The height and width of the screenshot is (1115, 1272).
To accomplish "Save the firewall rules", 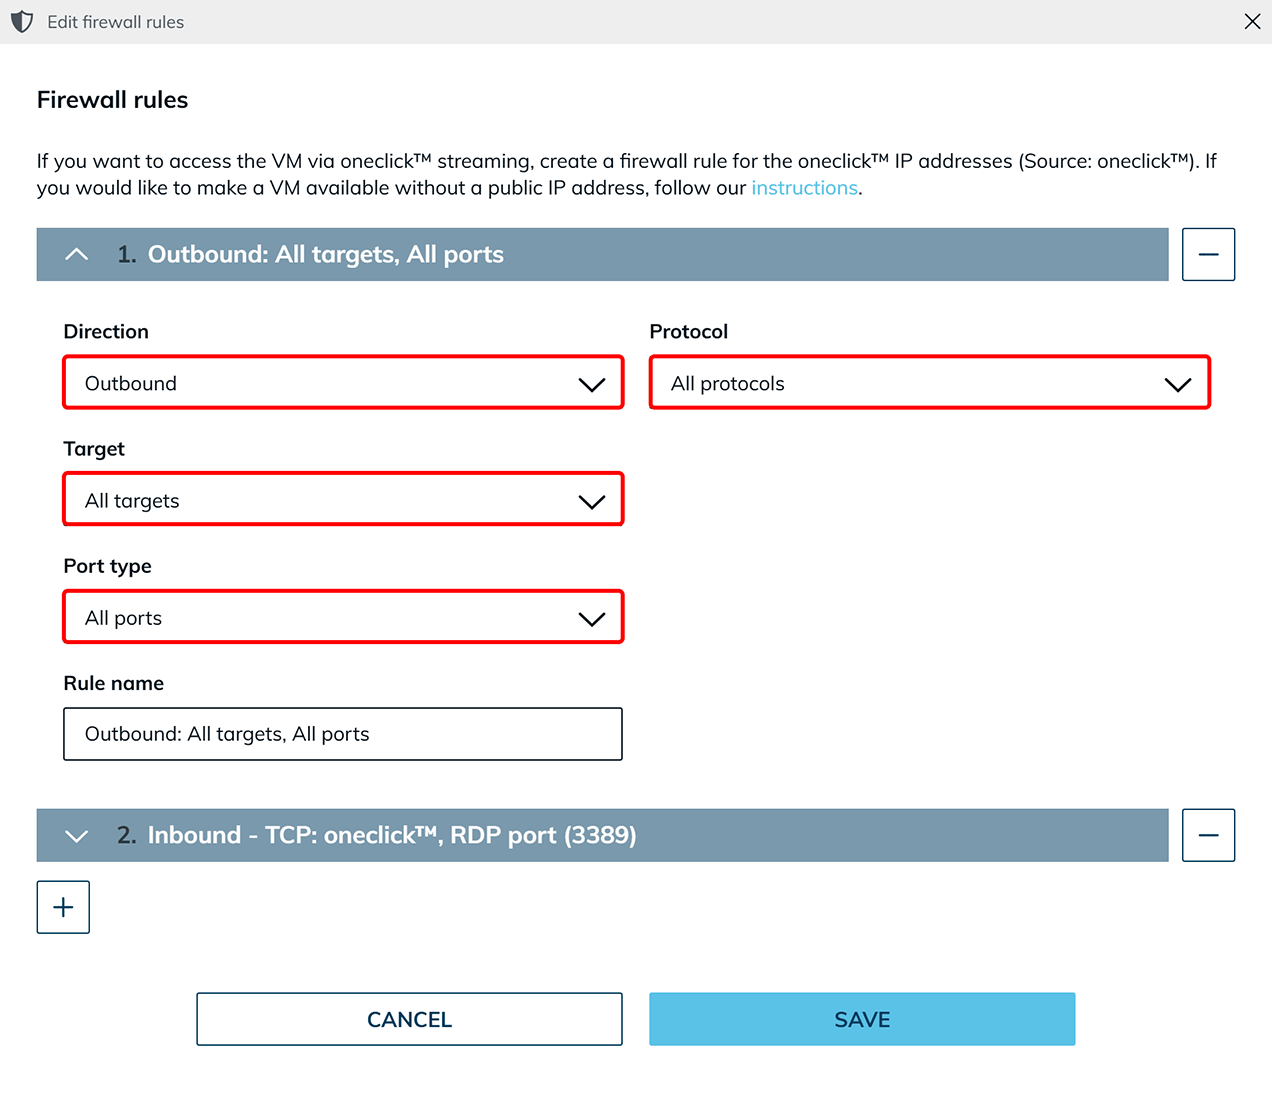I will [x=862, y=1019].
